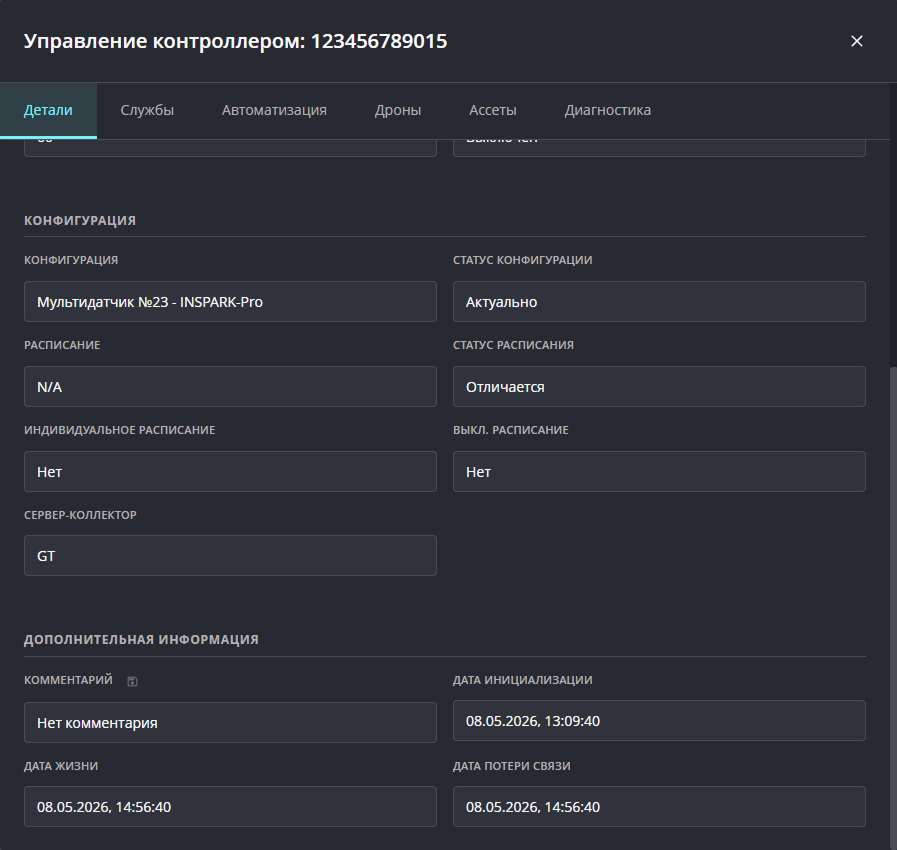Click the Расписание field showing N/A
Screen dimensions: 897x850
tap(230, 387)
